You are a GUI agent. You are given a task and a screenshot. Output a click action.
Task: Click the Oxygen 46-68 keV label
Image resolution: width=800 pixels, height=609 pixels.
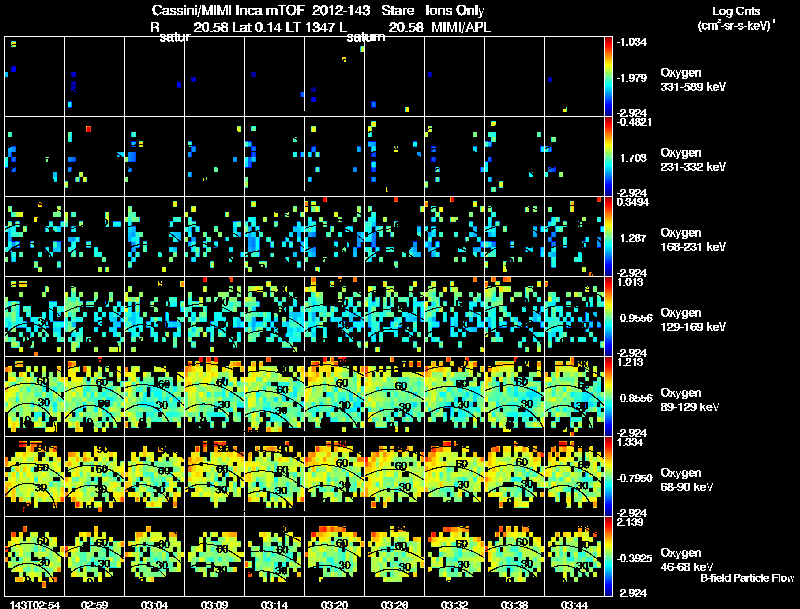[687, 560]
